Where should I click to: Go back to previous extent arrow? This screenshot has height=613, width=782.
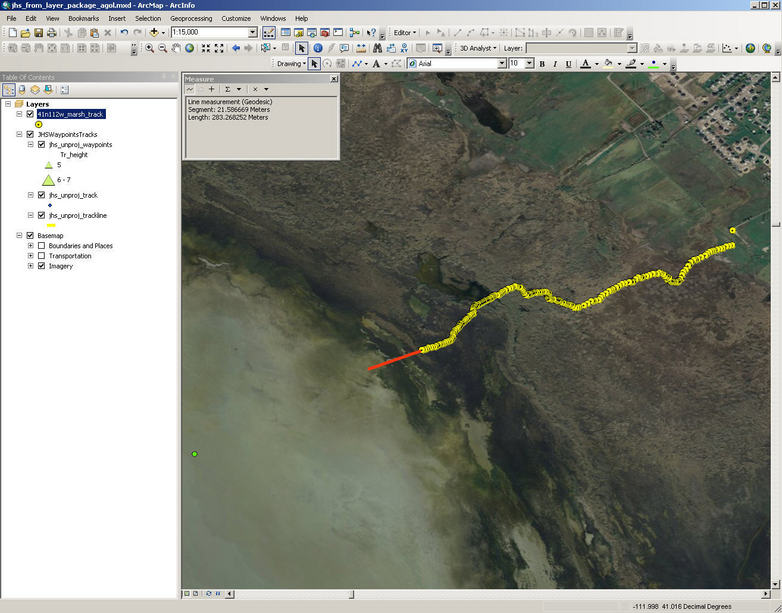click(x=236, y=48)
